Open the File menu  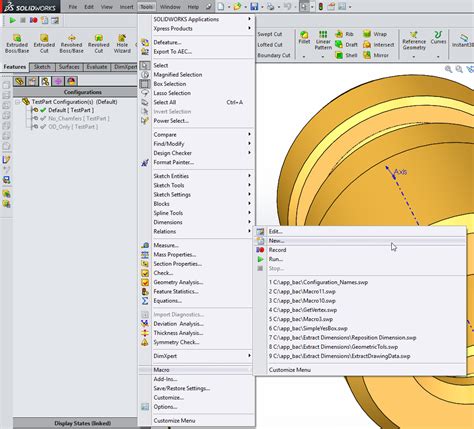point(73,7)
